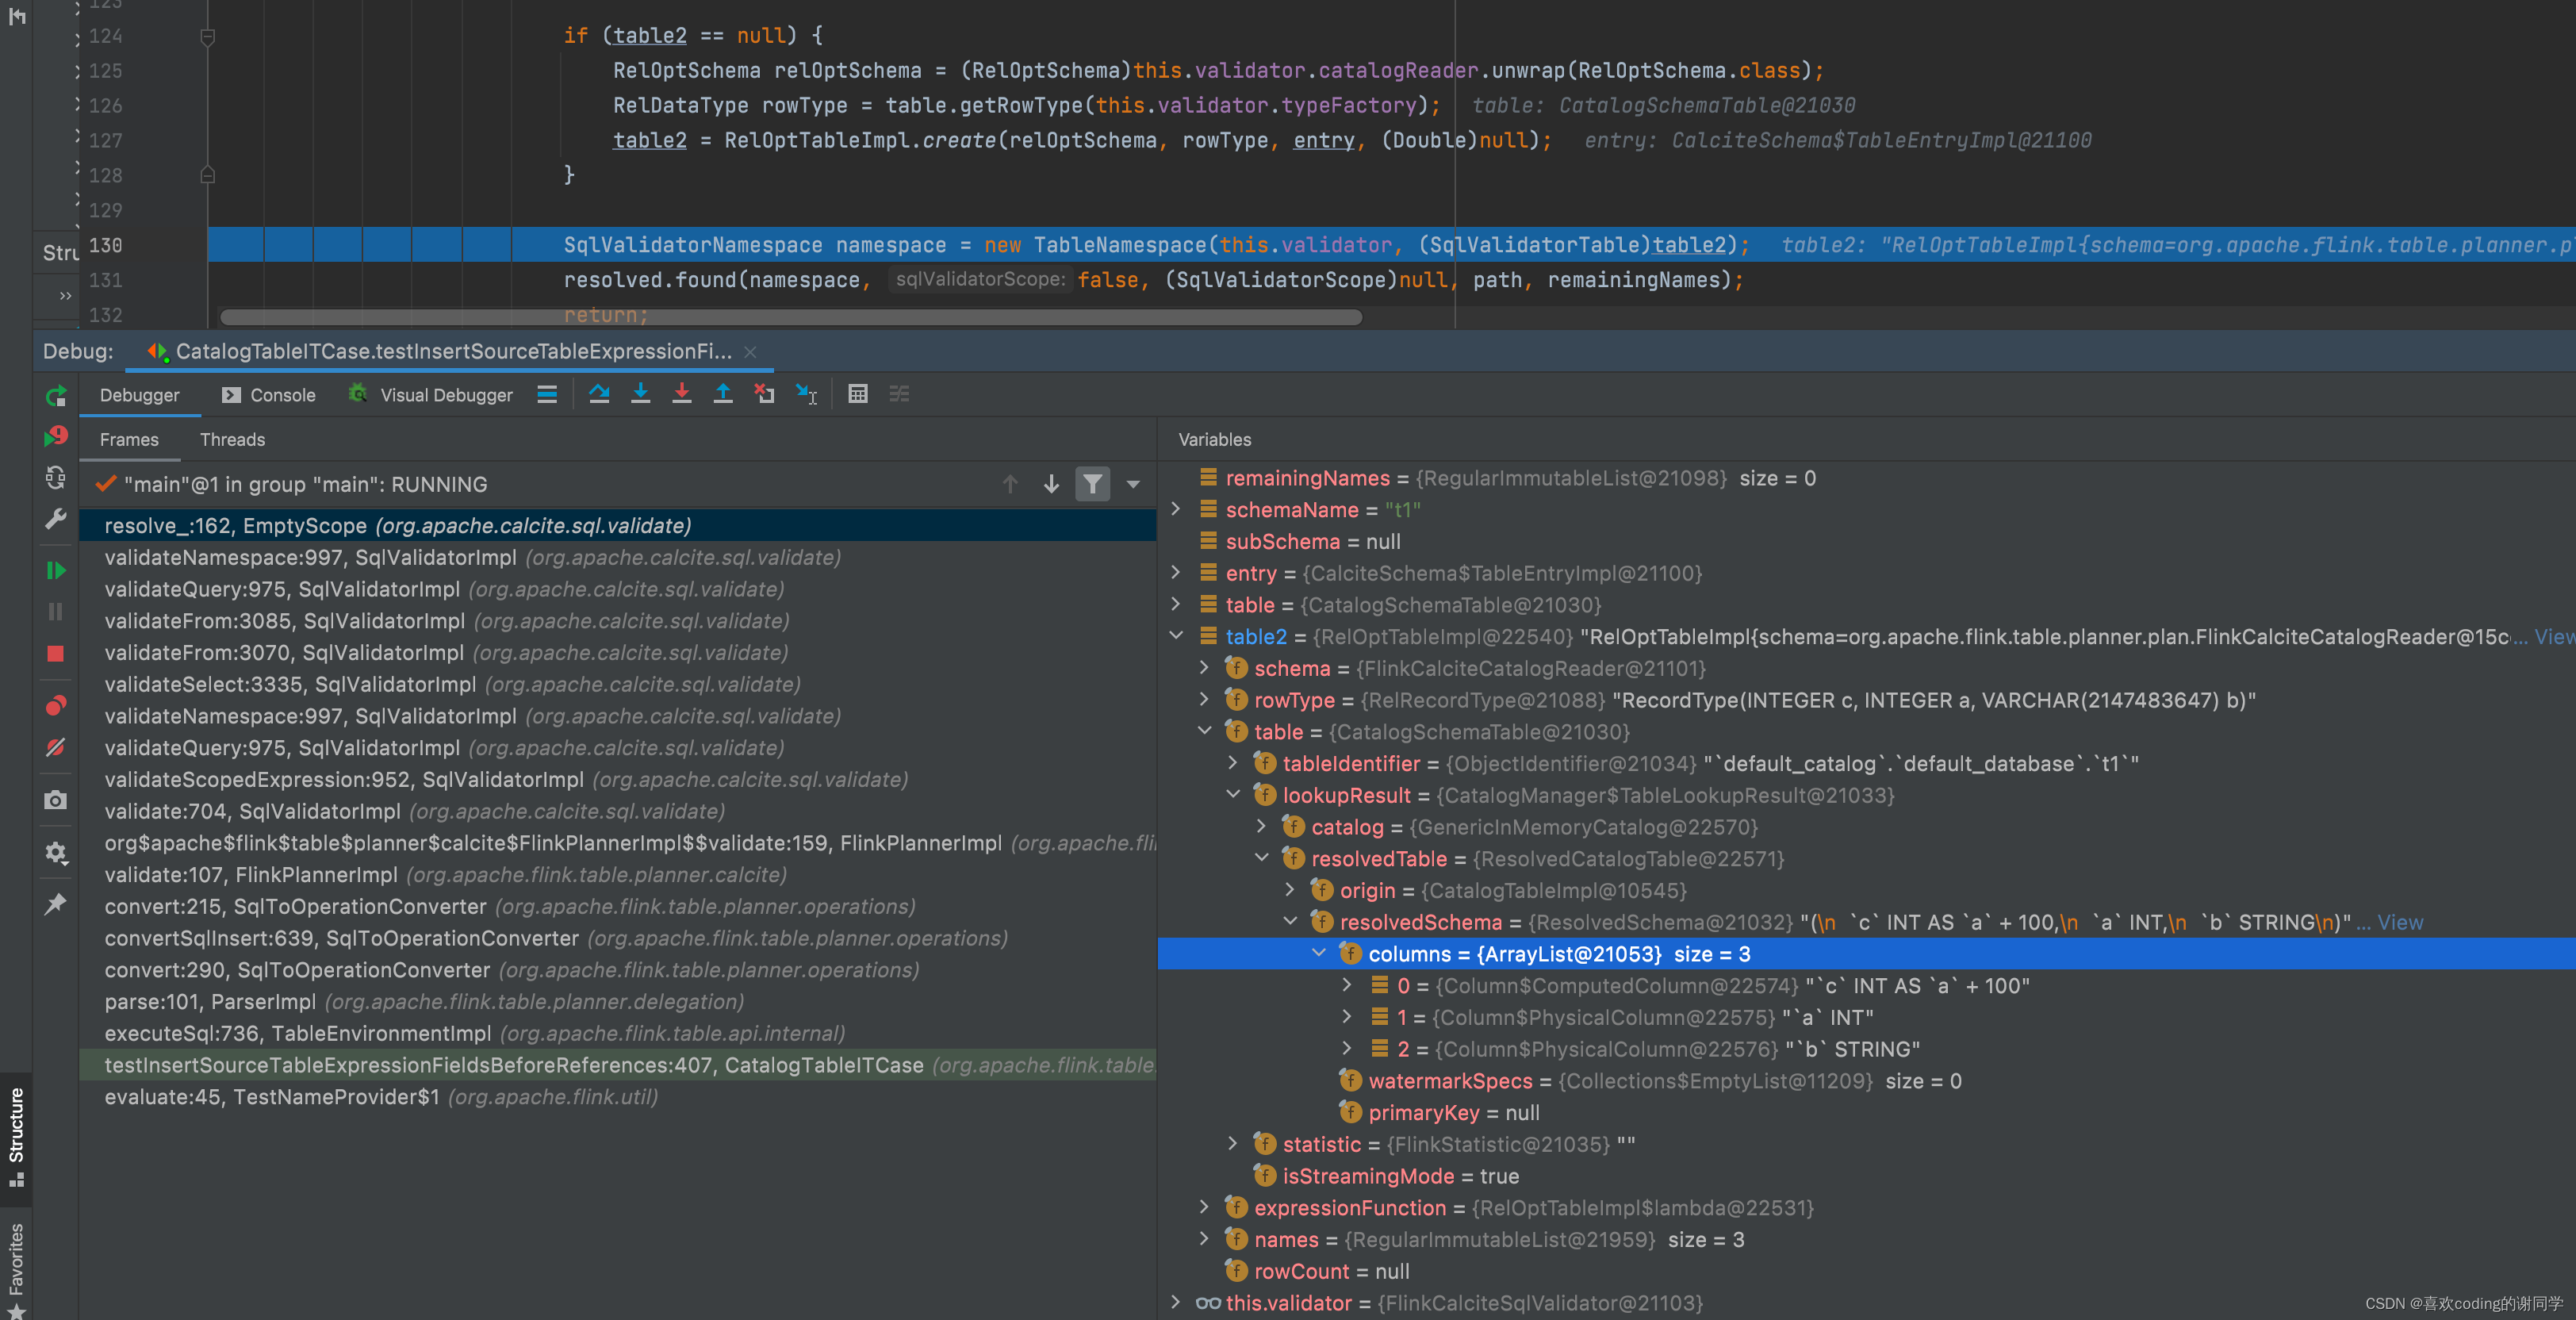Toggle Mute Breakpoints icon

(56, 747)
